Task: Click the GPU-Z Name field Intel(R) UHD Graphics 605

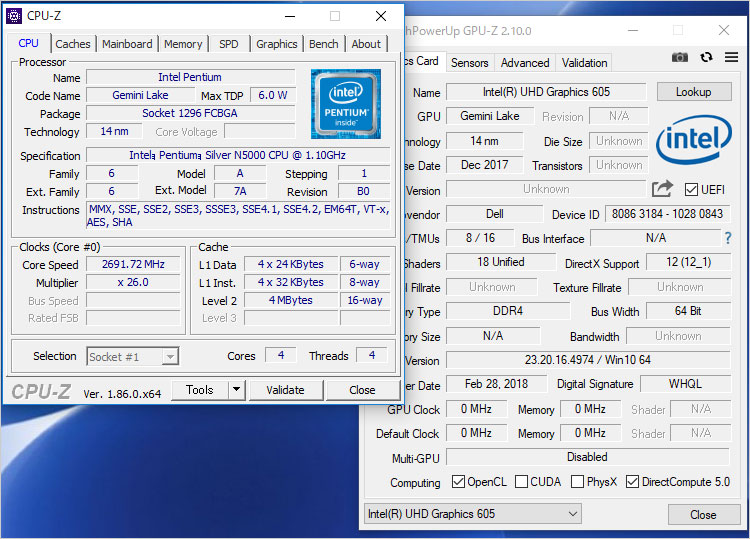Action: pos(546,92)
